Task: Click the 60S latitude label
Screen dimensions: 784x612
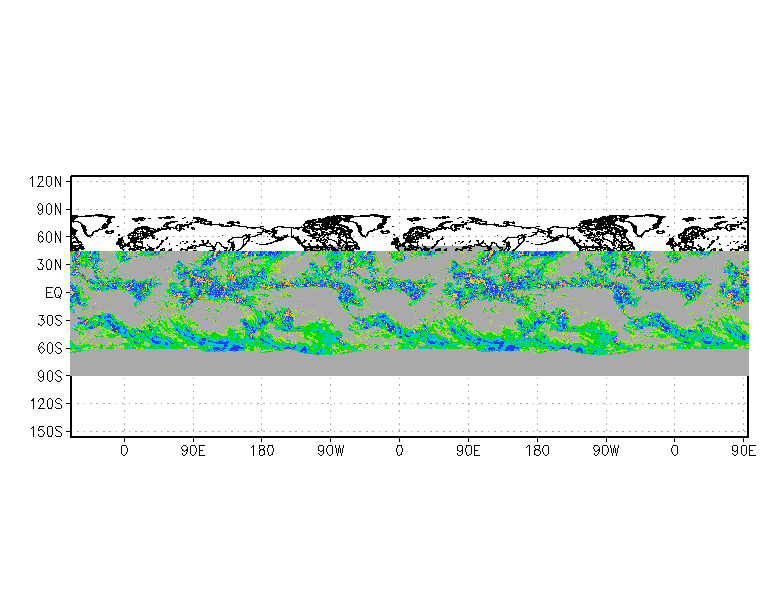Action: click(49, 348)
